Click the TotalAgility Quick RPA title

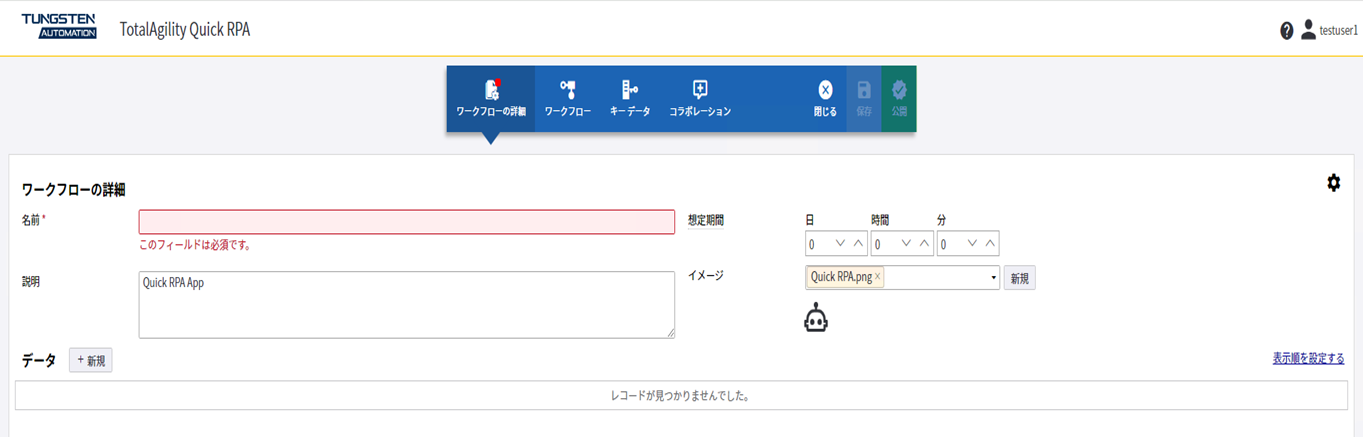click(185, 29)
